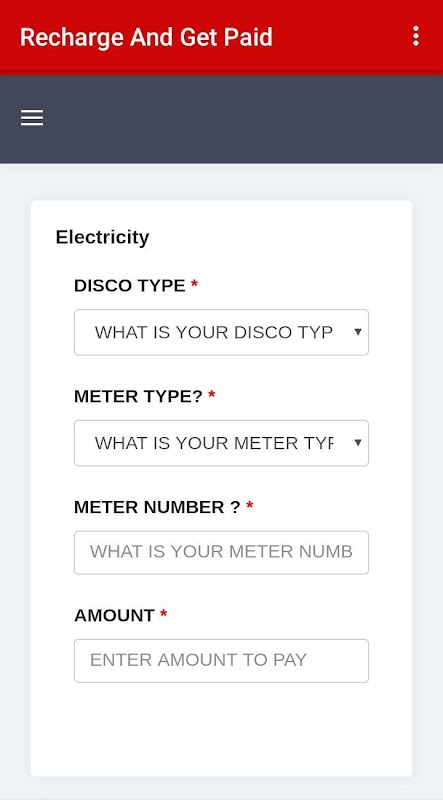Screen dimensions: 443x800
Task: Click the DISCO TYPE dropdown arrow
Action: click(x=358, y=332)
